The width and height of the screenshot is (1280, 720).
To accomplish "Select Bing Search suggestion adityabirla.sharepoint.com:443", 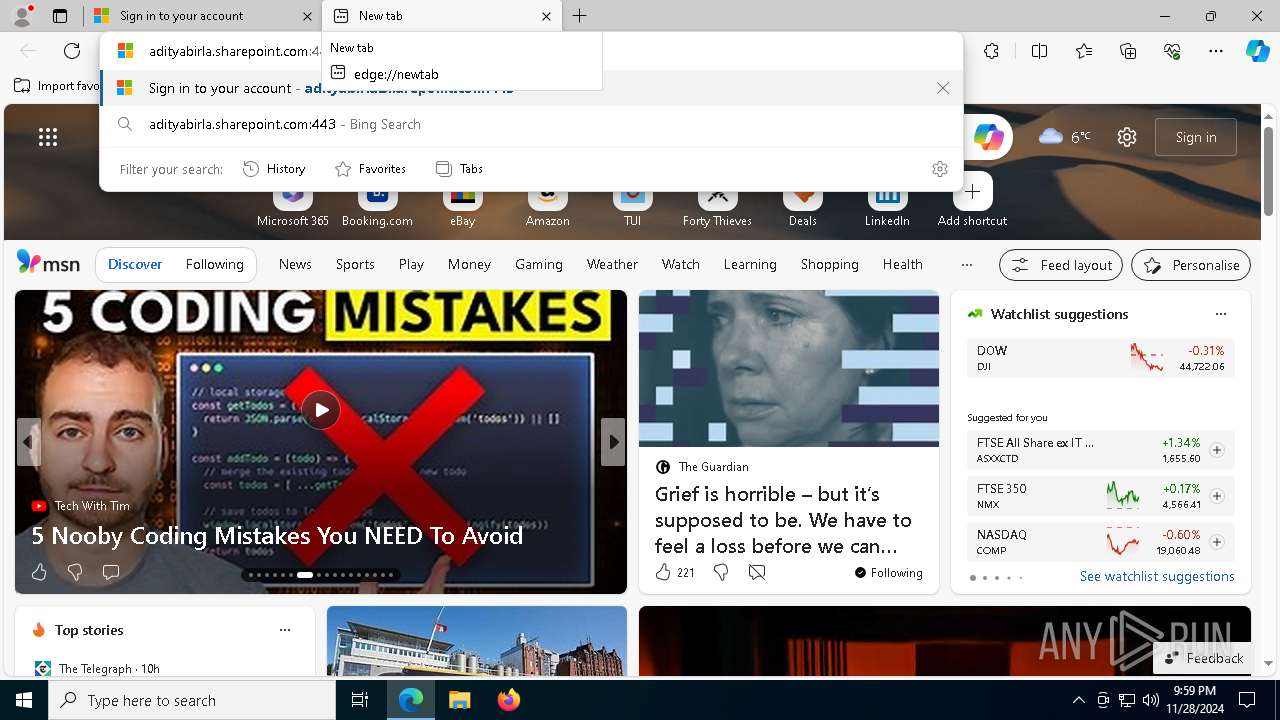I will point(531,124).
